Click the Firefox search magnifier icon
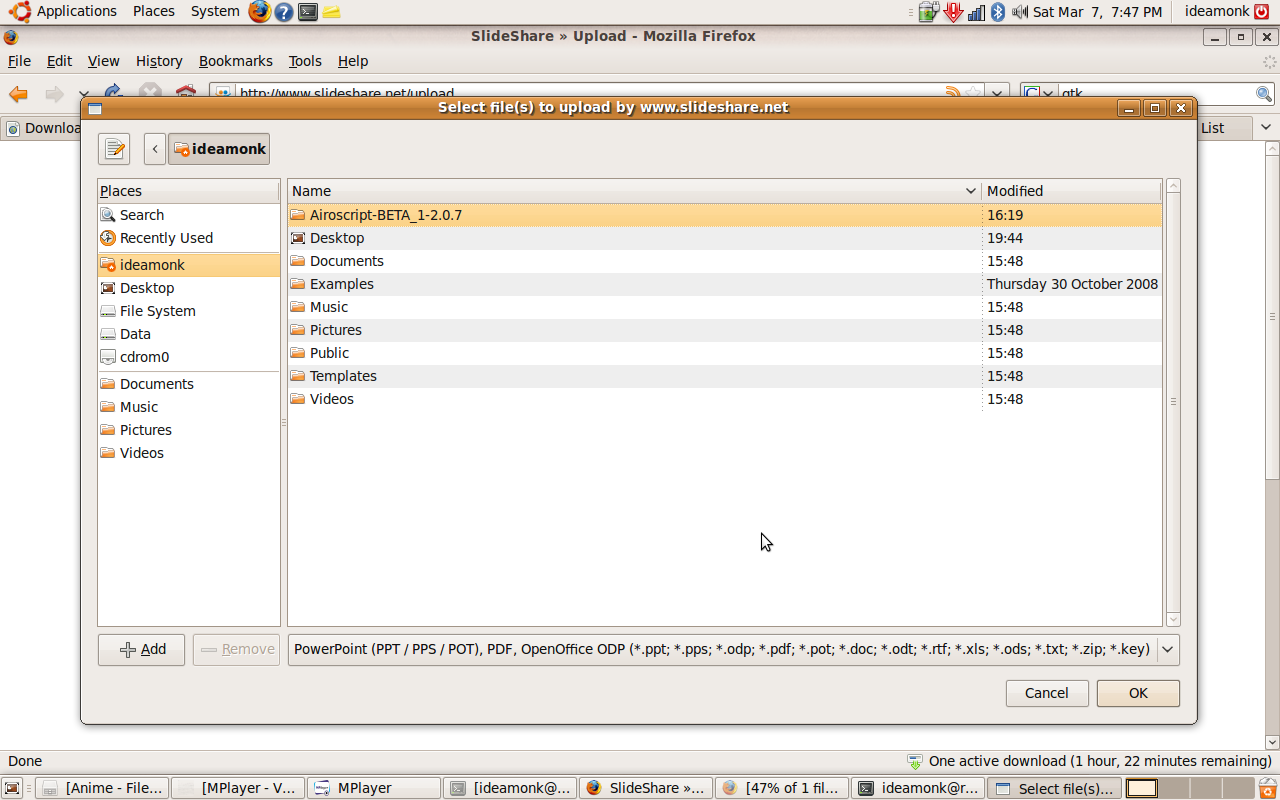Viewport: 1280px width, 800px height. point(1264,93)
